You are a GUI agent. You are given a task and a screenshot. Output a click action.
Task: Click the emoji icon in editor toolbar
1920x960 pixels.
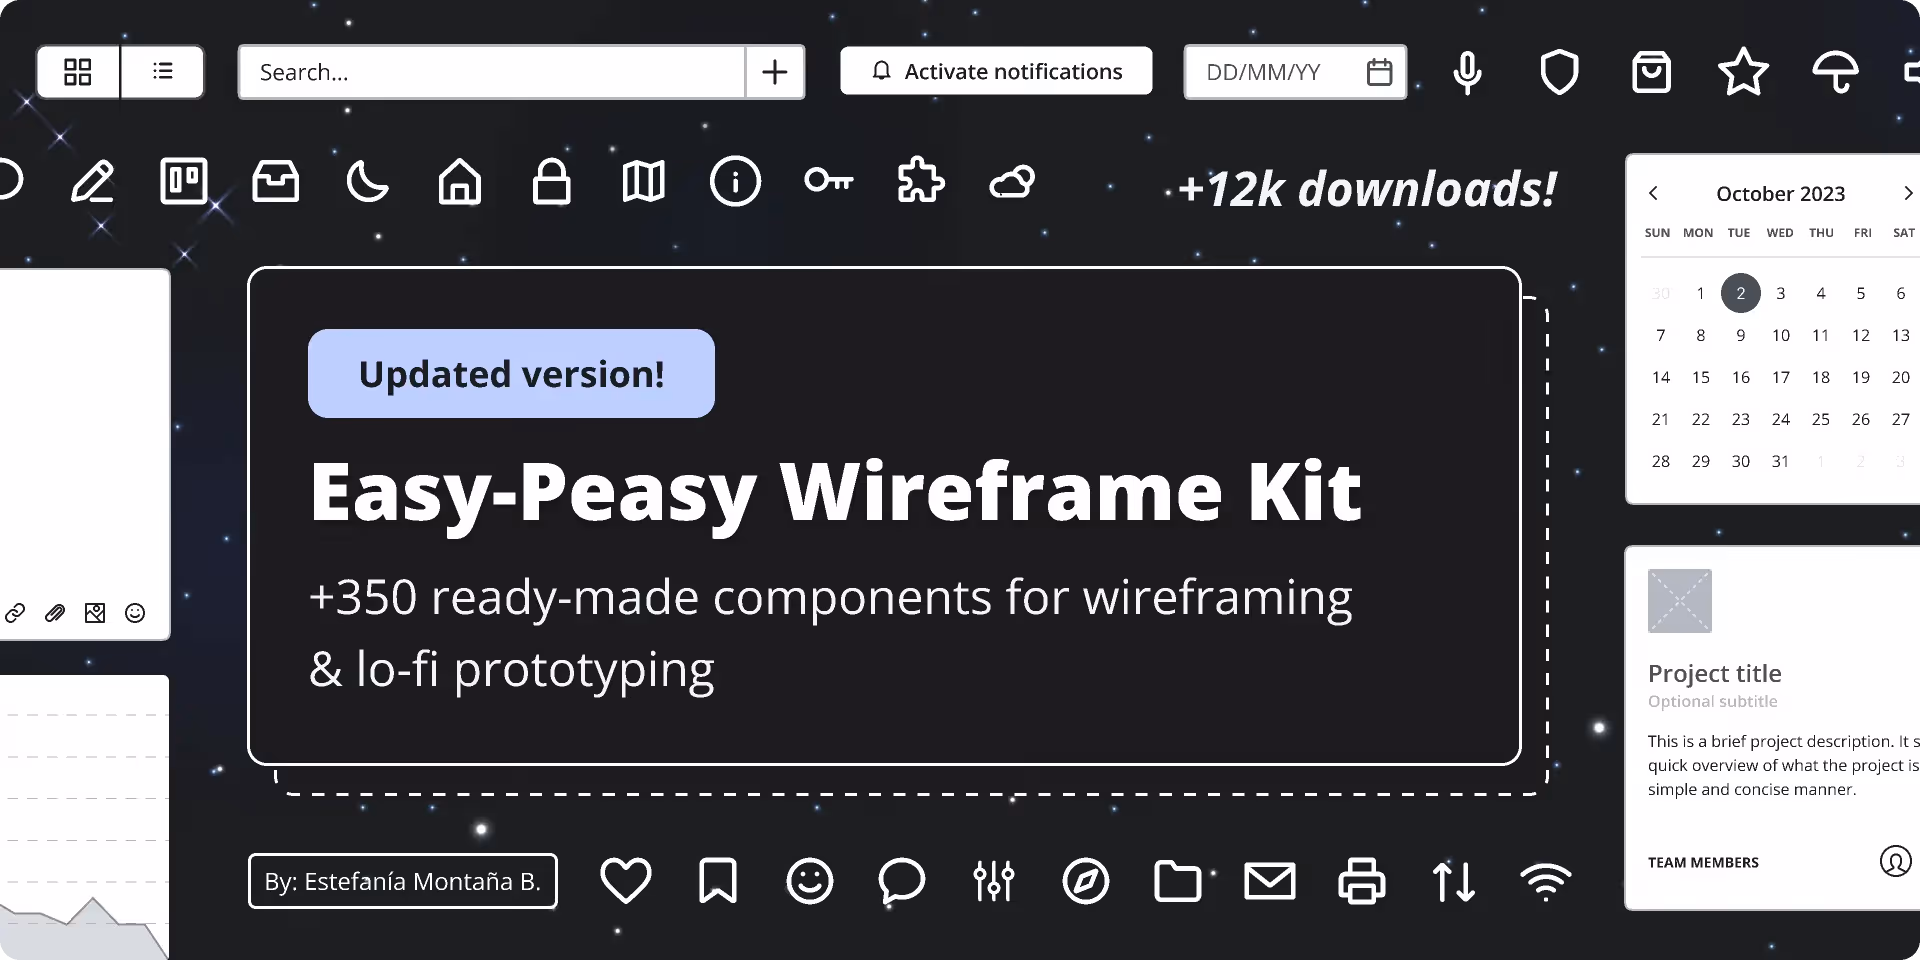[x=135, y=613]
